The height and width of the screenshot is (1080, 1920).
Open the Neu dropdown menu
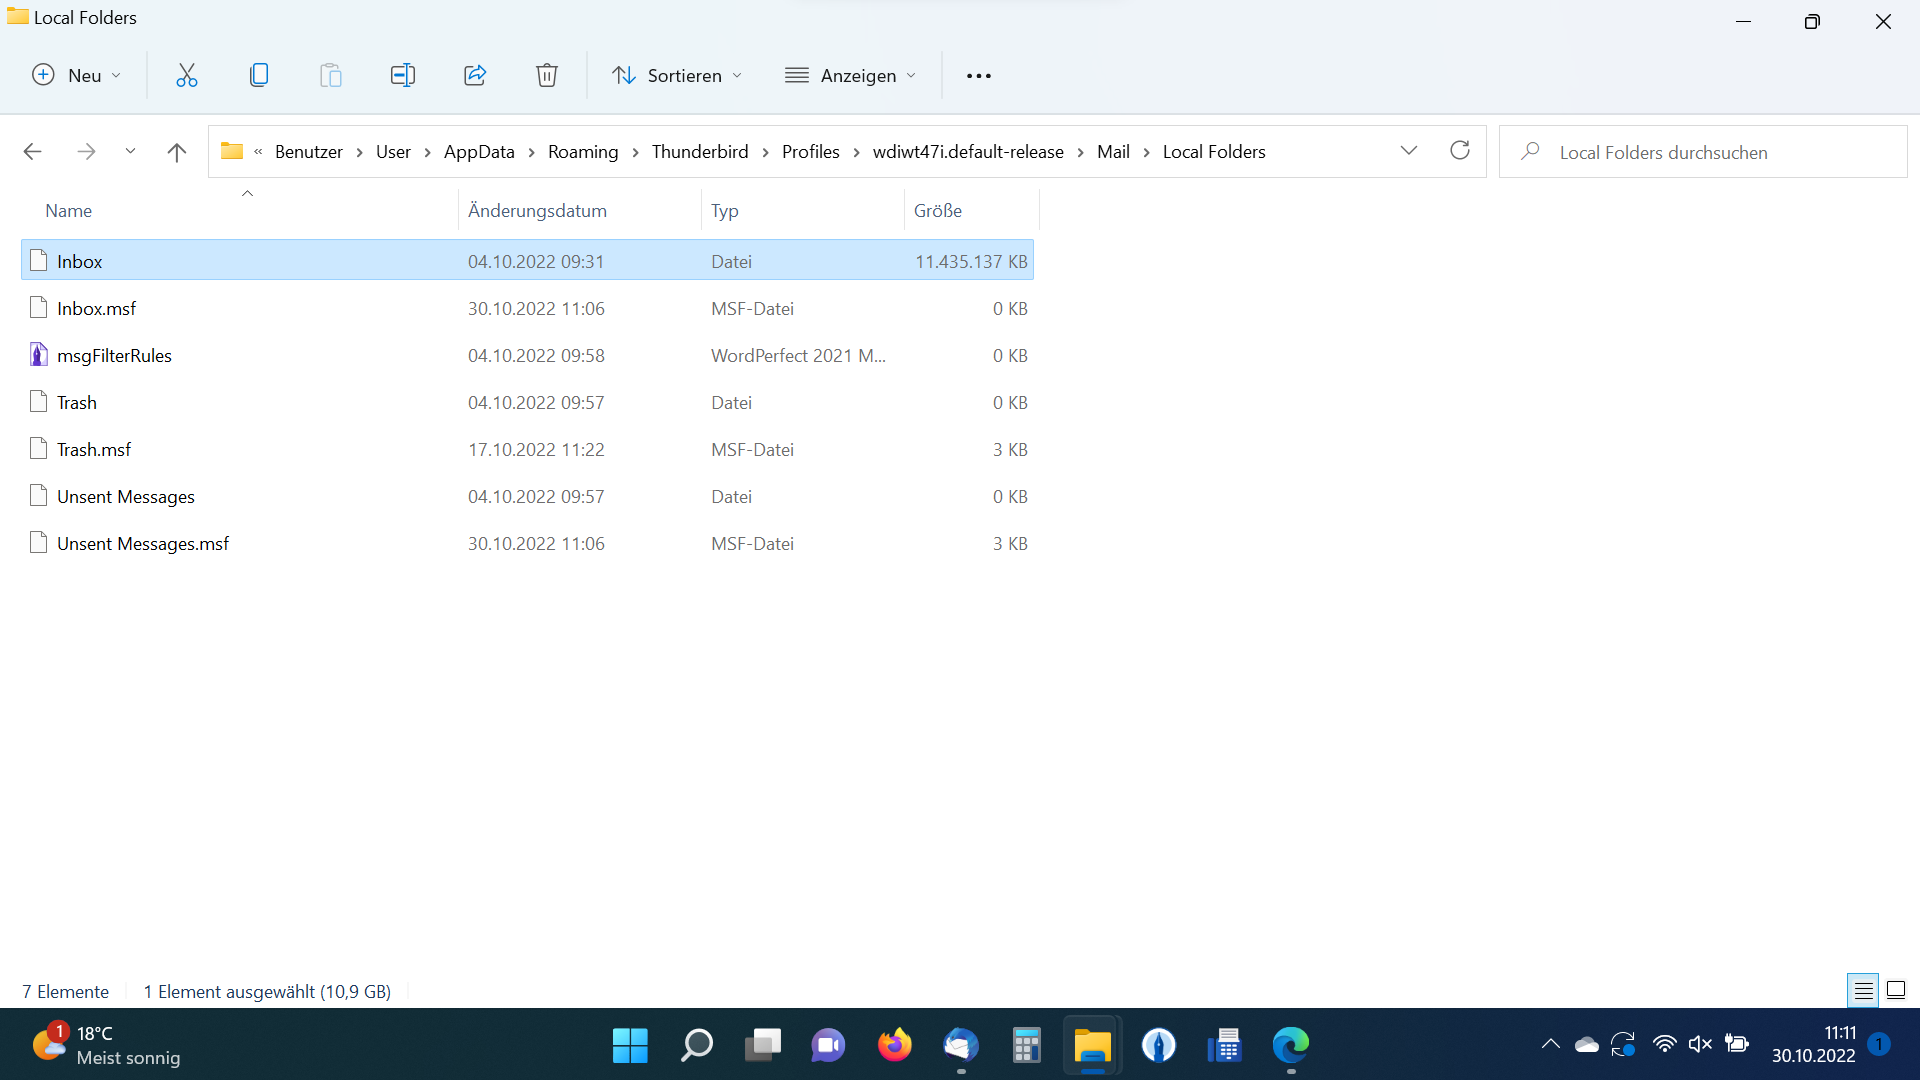coord(78,75)
